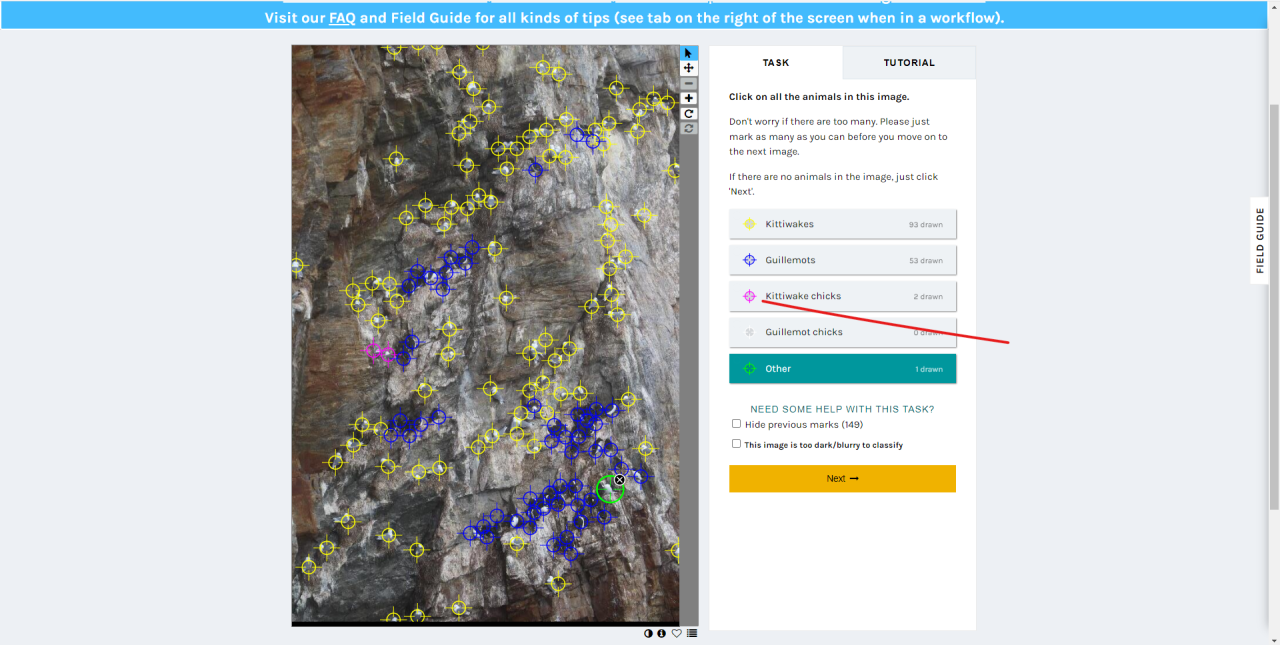Click the blue Guillemots crosshair icon
This screenshot has height=645, width=1280.
[x=749, y=260]
